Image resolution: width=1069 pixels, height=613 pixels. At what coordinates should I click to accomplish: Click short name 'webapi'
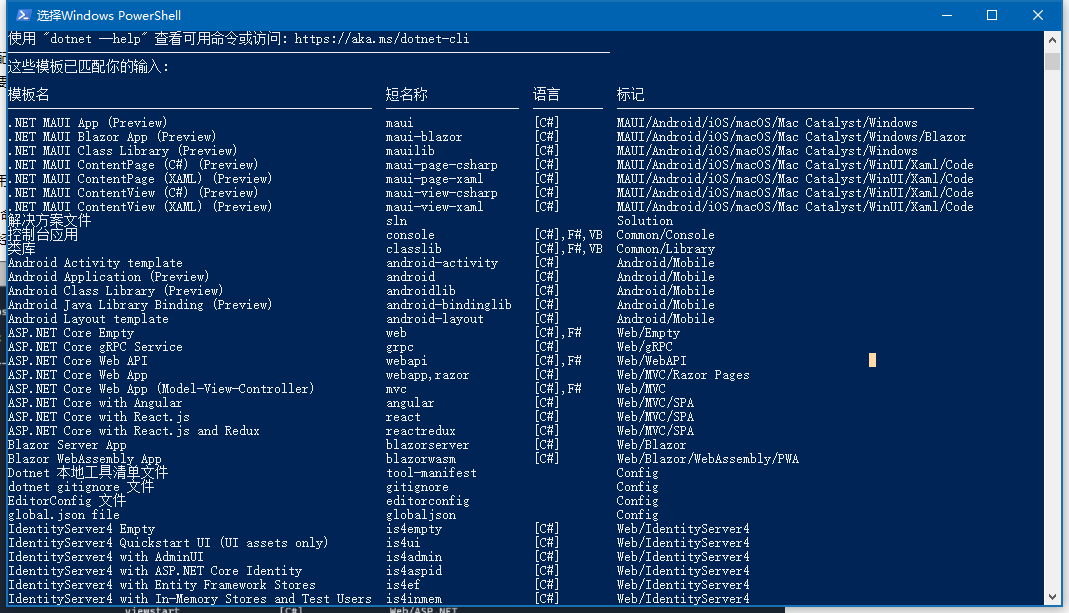coord(406,361)
